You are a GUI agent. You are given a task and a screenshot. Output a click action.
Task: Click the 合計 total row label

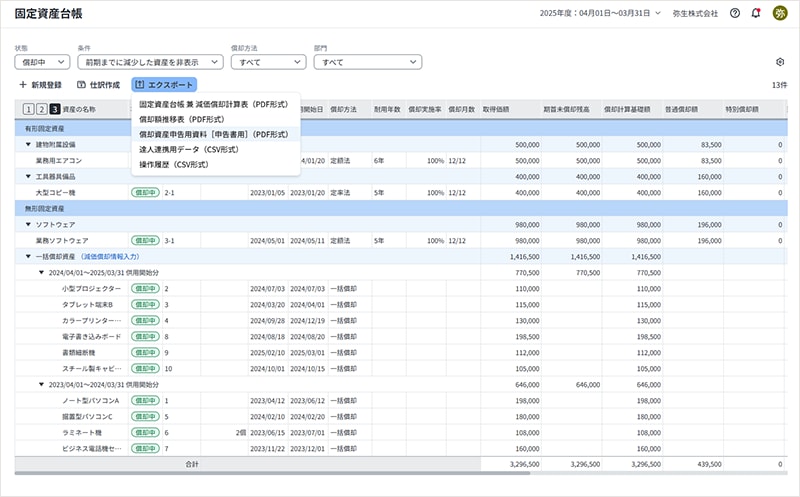click(x=192, y=464)
